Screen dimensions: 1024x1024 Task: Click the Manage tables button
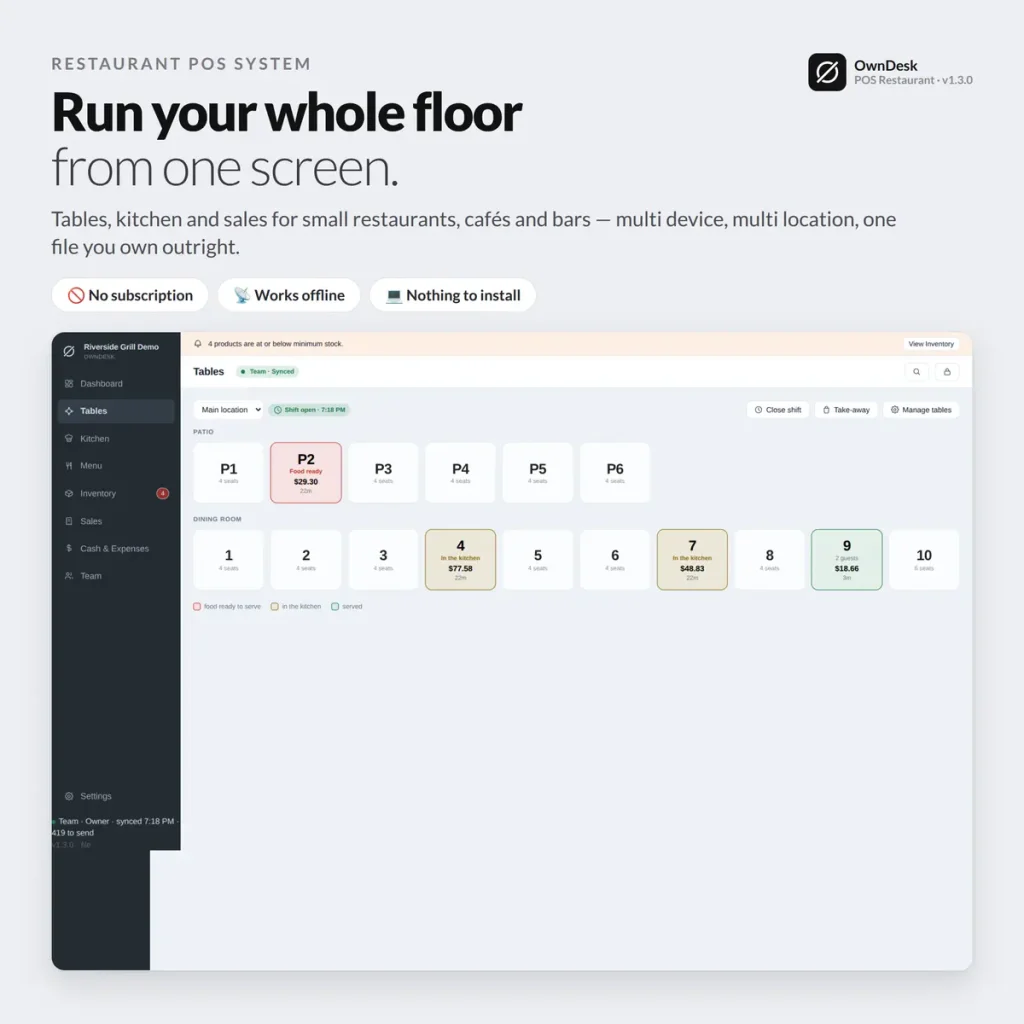pyautogui.click(x=921, y=409)
